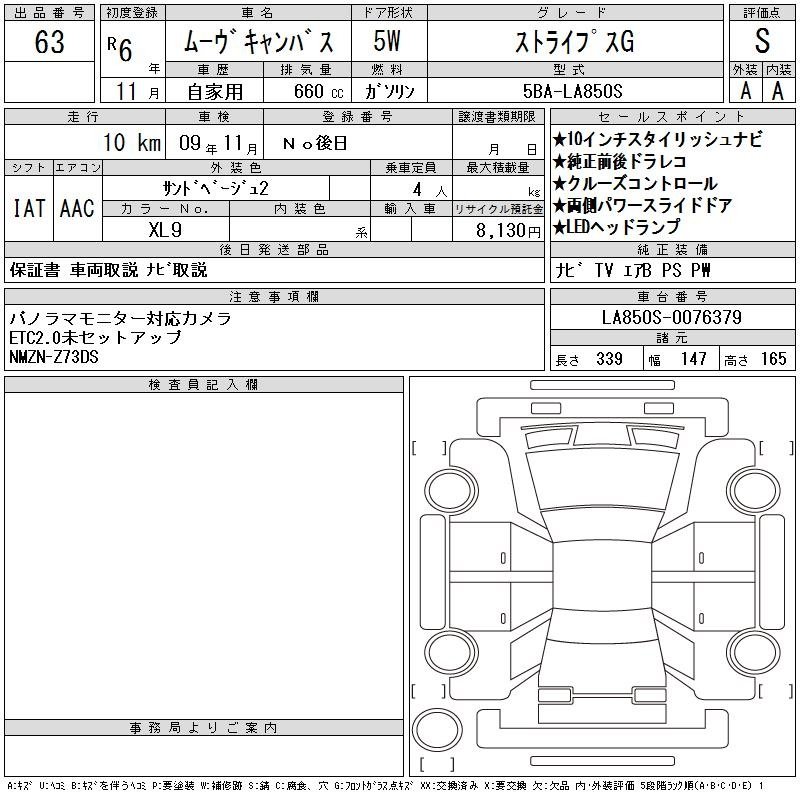The width and height of the screenshot is (800, 800).
Task: Select the "検査員記入欄" header
Action: click(x=204, y=385)
